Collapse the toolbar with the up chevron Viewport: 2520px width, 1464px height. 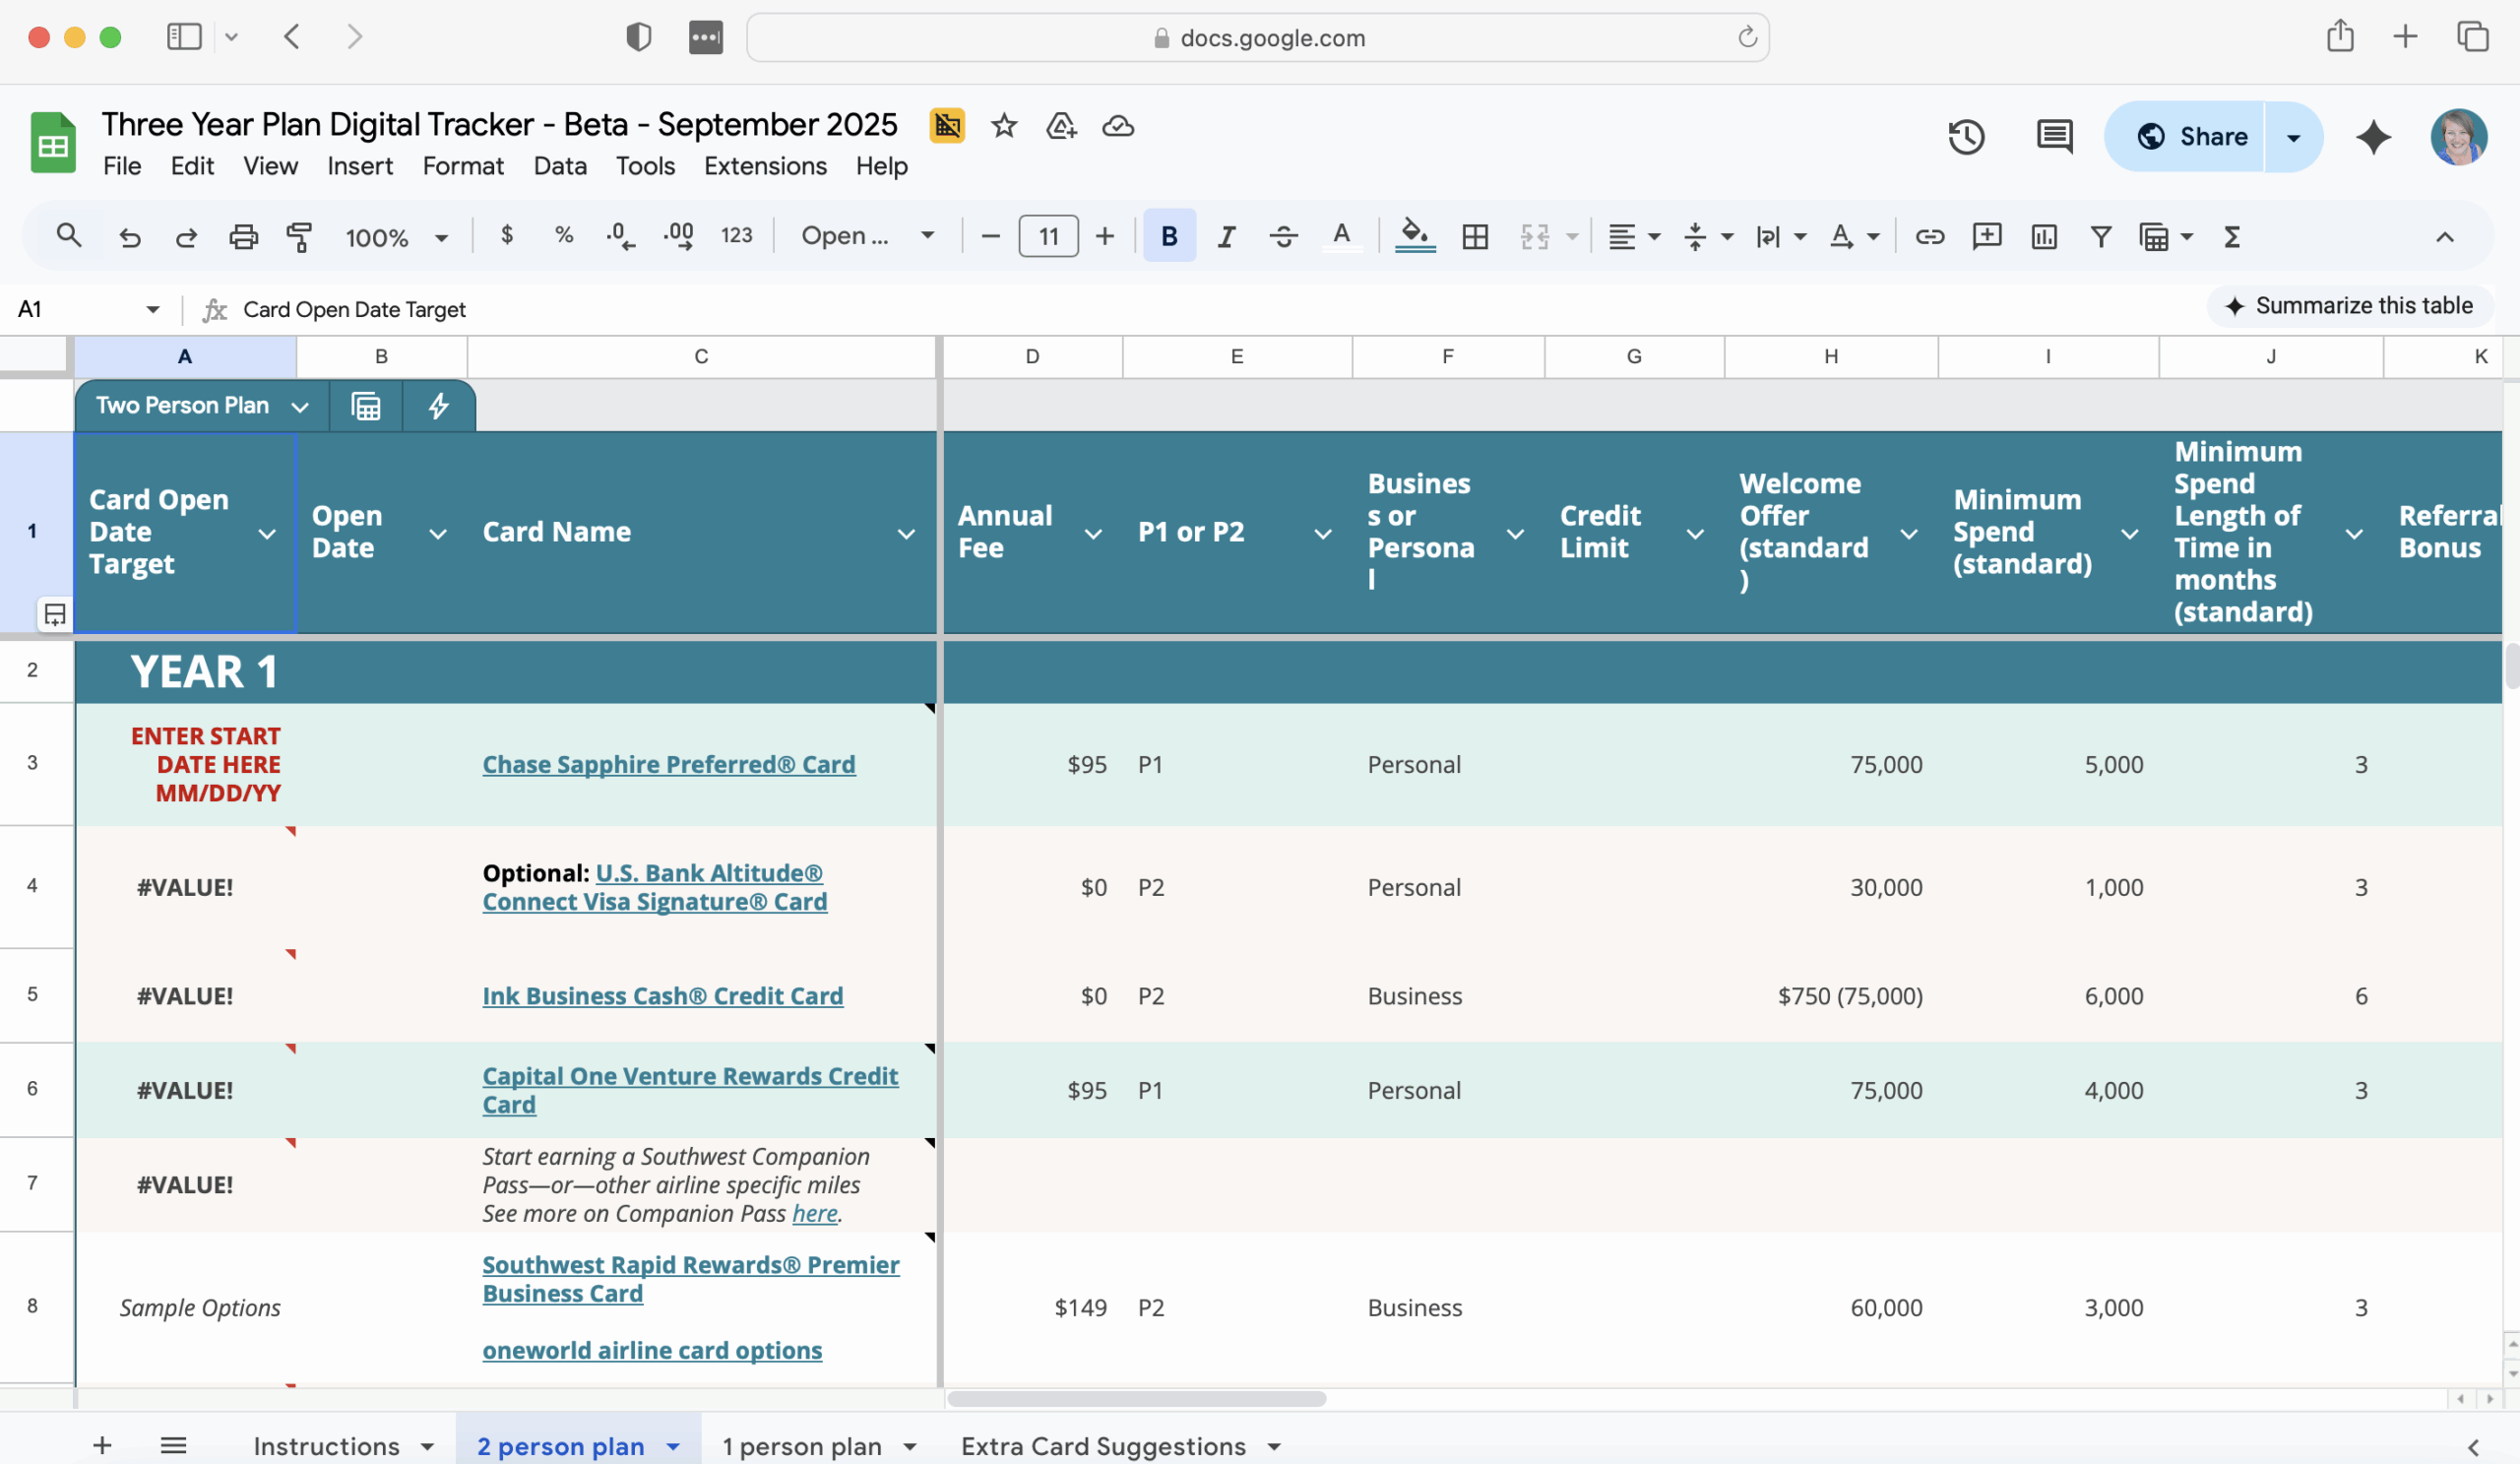(2444, 237)
